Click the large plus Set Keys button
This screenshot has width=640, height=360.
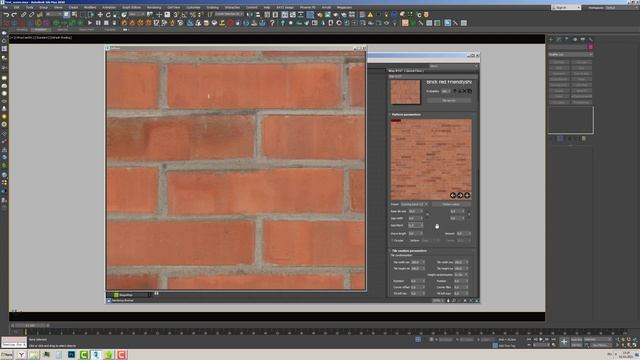(564, 342)
